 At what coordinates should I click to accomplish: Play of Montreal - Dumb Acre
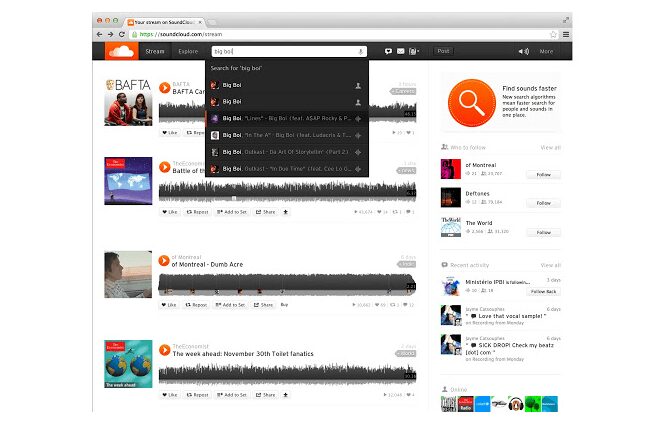[x=164, y=260]
